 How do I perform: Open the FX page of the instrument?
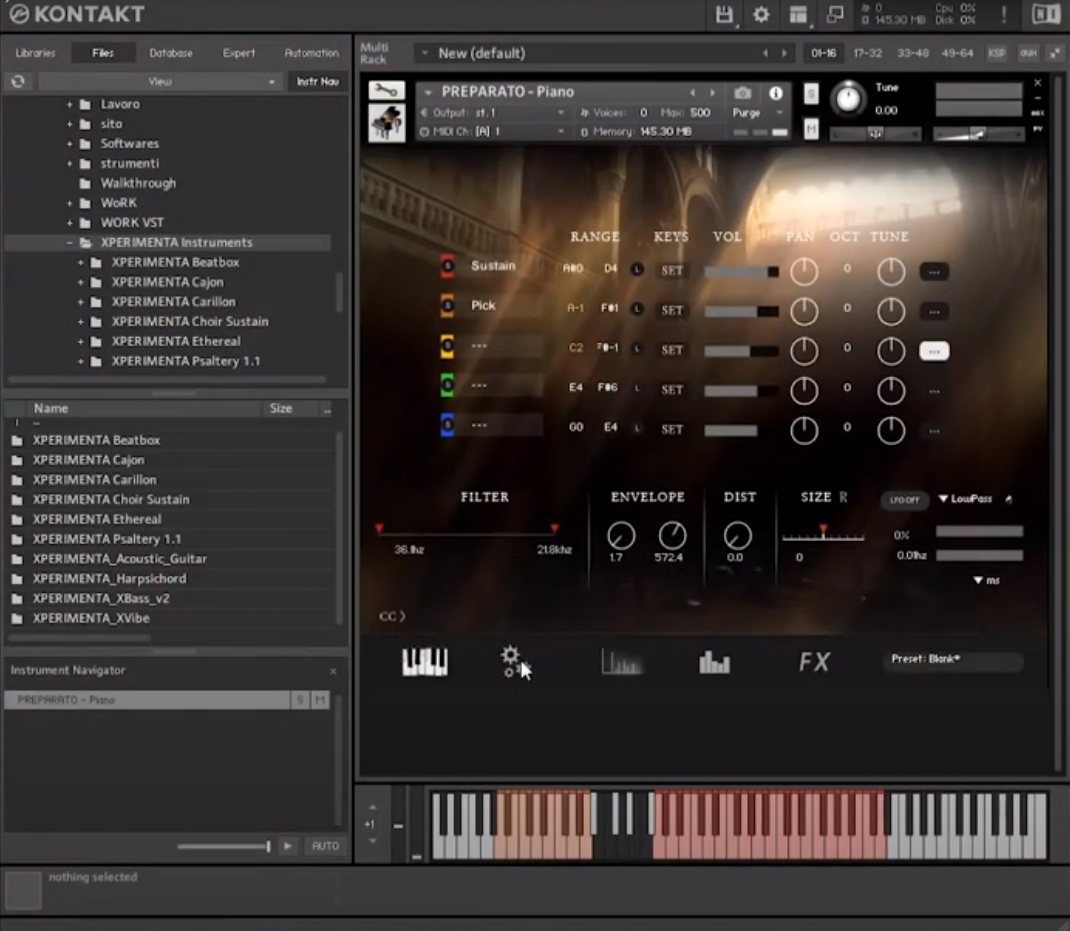click(x=812, y=660)
